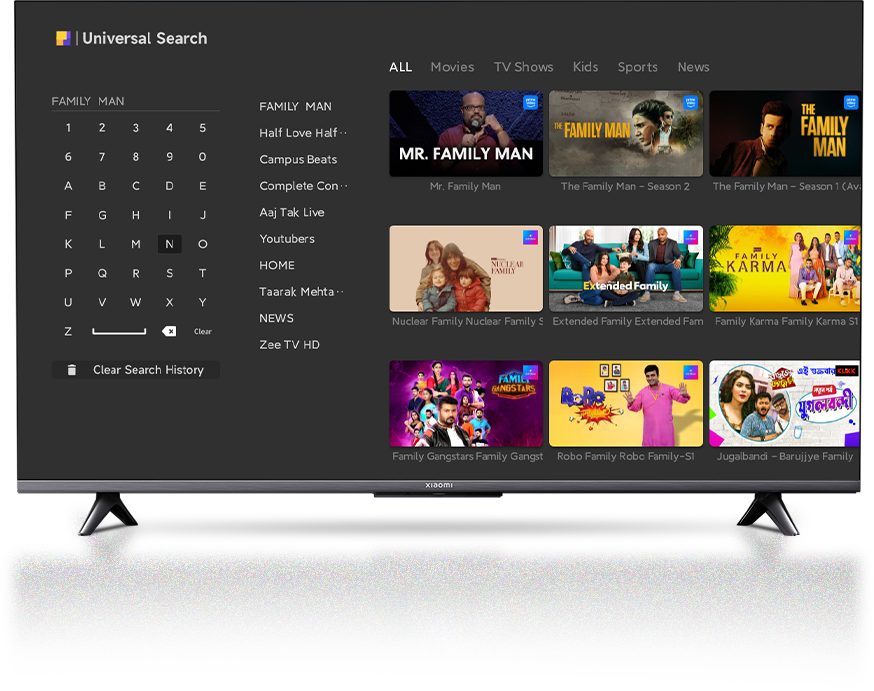Click the trash icon in Clear Search History
The height and width of the screenshot is (691, 874).
[71, 370]
